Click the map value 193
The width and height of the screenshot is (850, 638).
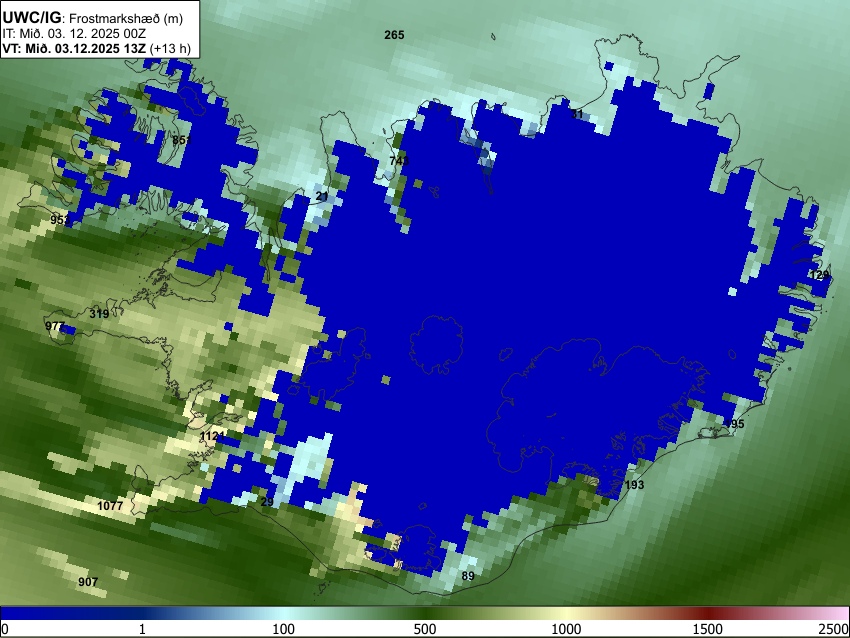pyautogui.click(x=634, y=485)
